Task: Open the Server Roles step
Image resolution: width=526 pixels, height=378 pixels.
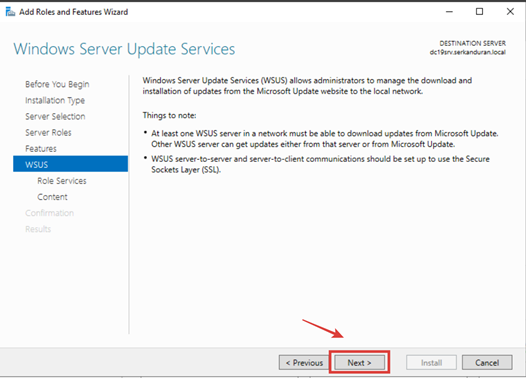Action: (x=48, y=132)
